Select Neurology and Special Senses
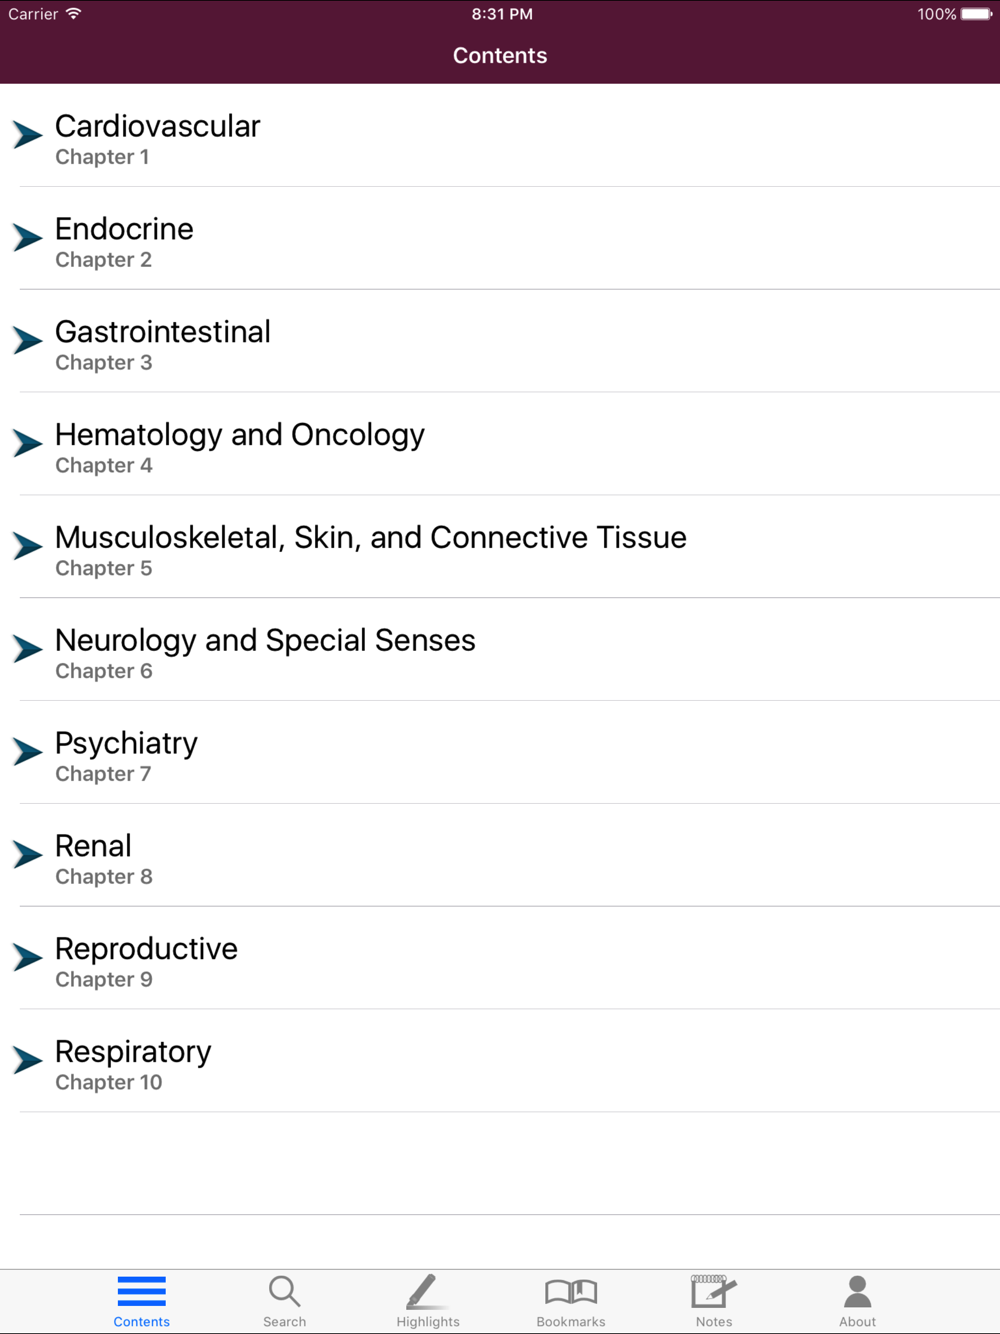1000x1334 pixels. (500, 650)
